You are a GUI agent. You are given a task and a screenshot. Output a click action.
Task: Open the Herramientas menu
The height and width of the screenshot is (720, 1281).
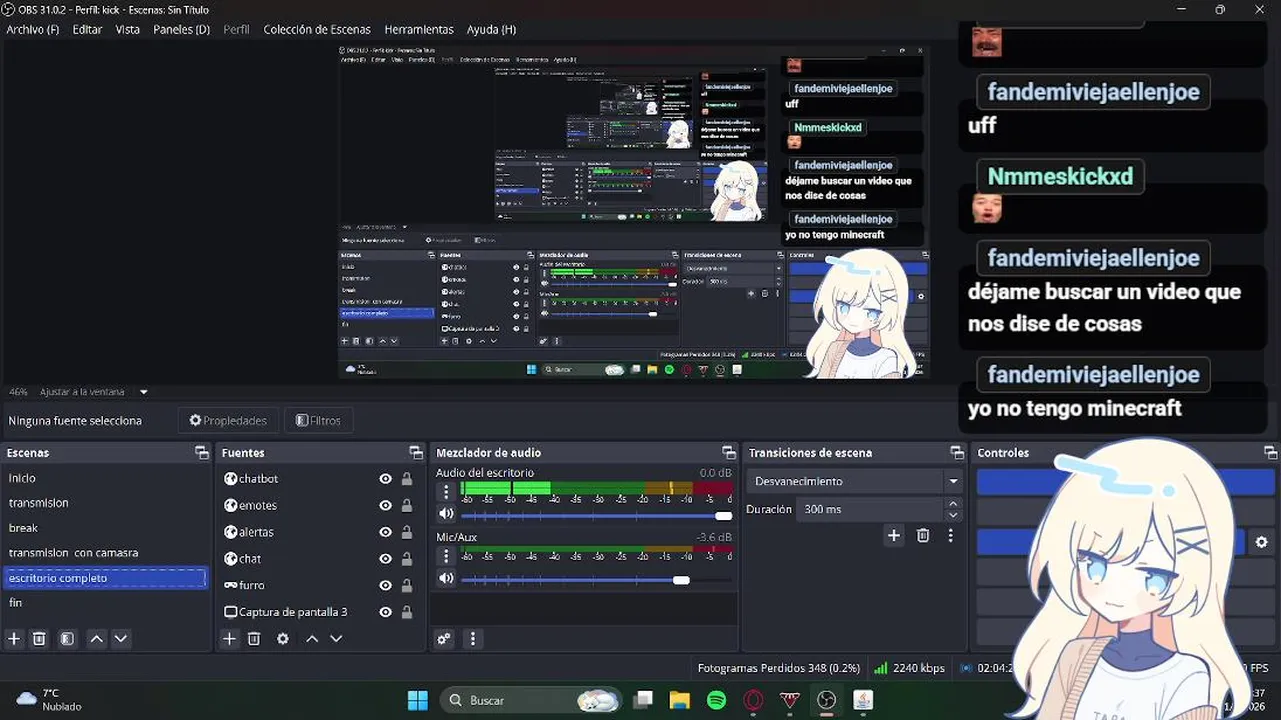pos(419,29)
